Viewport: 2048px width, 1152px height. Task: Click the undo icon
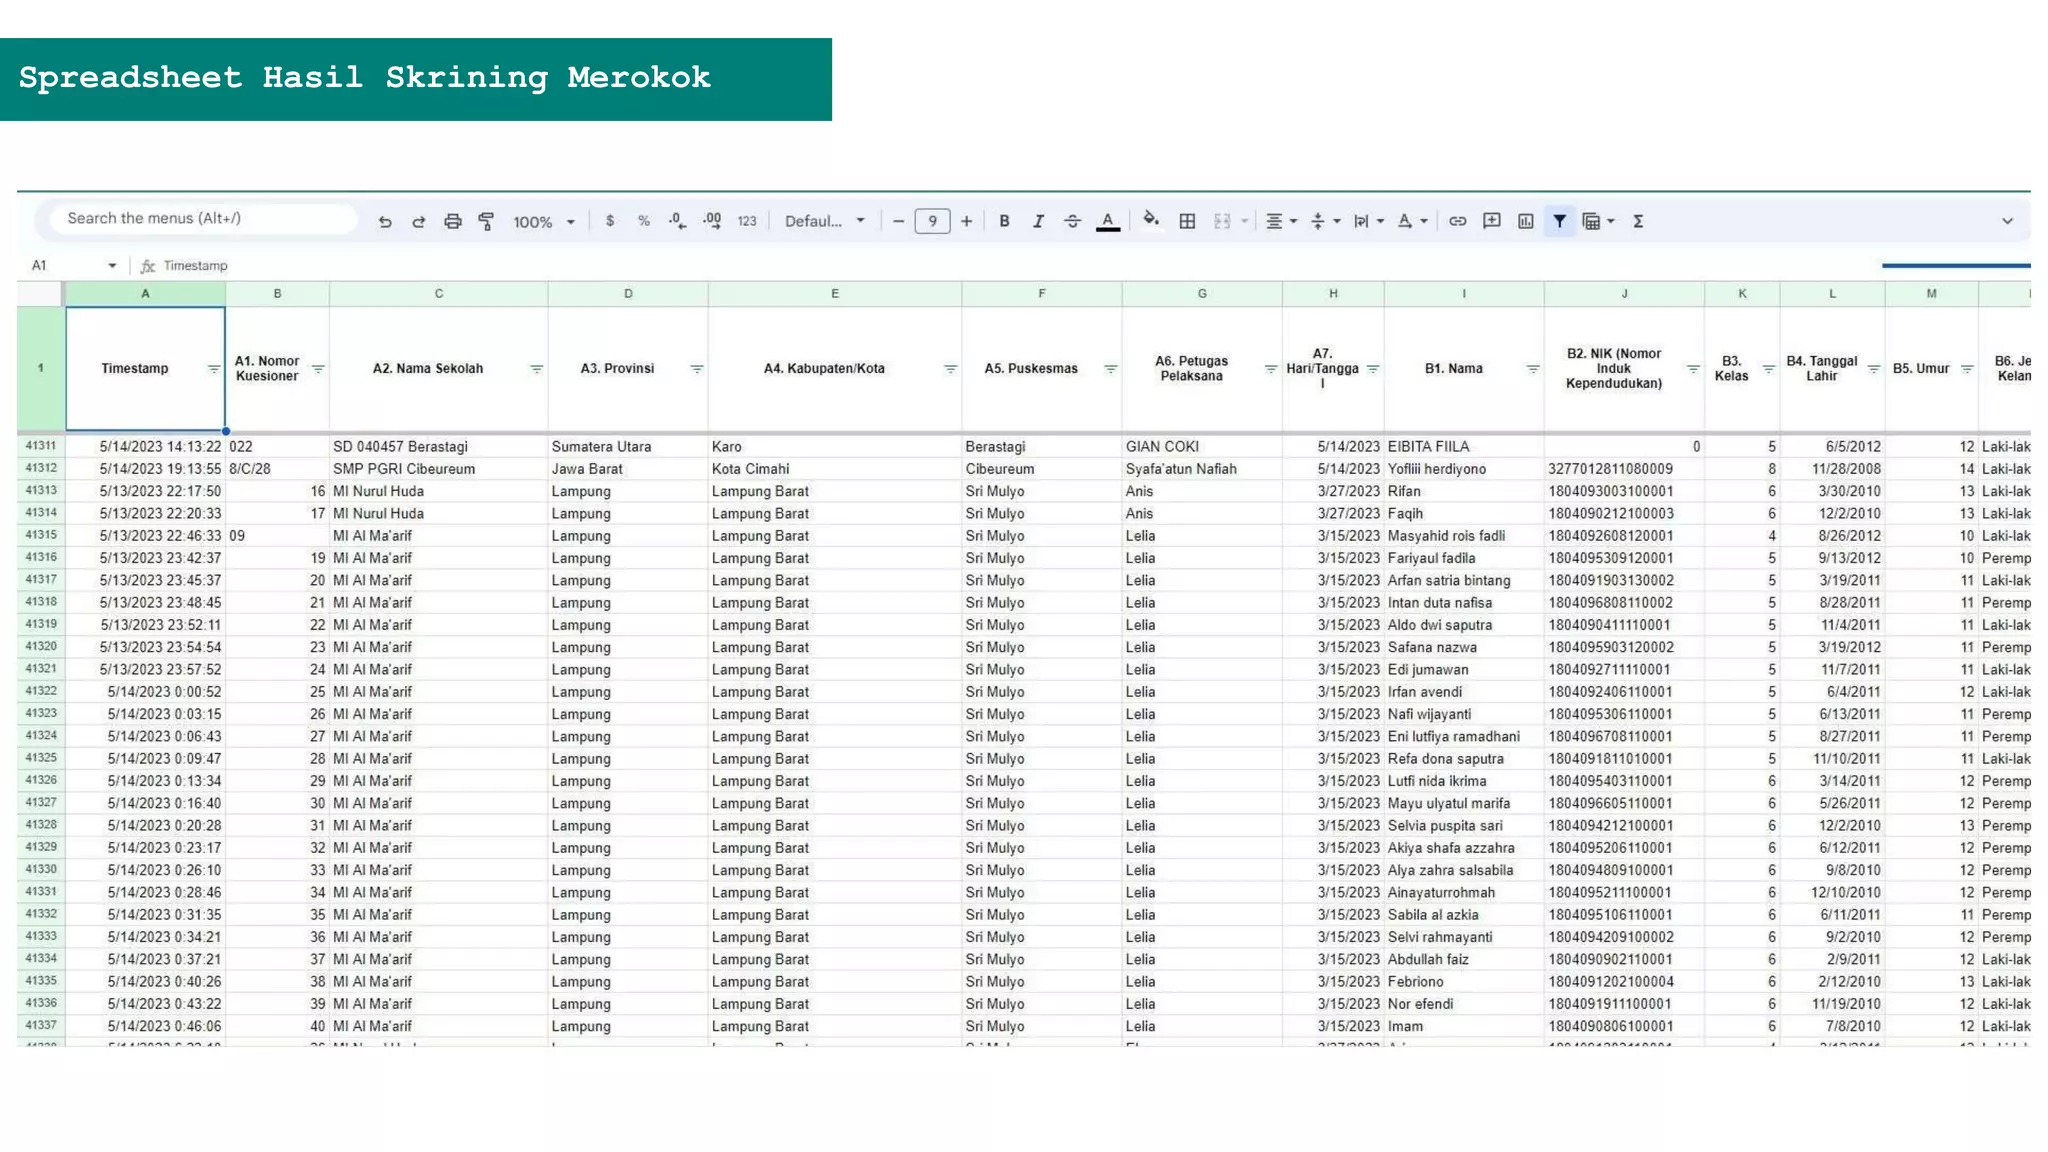(385, 222)
